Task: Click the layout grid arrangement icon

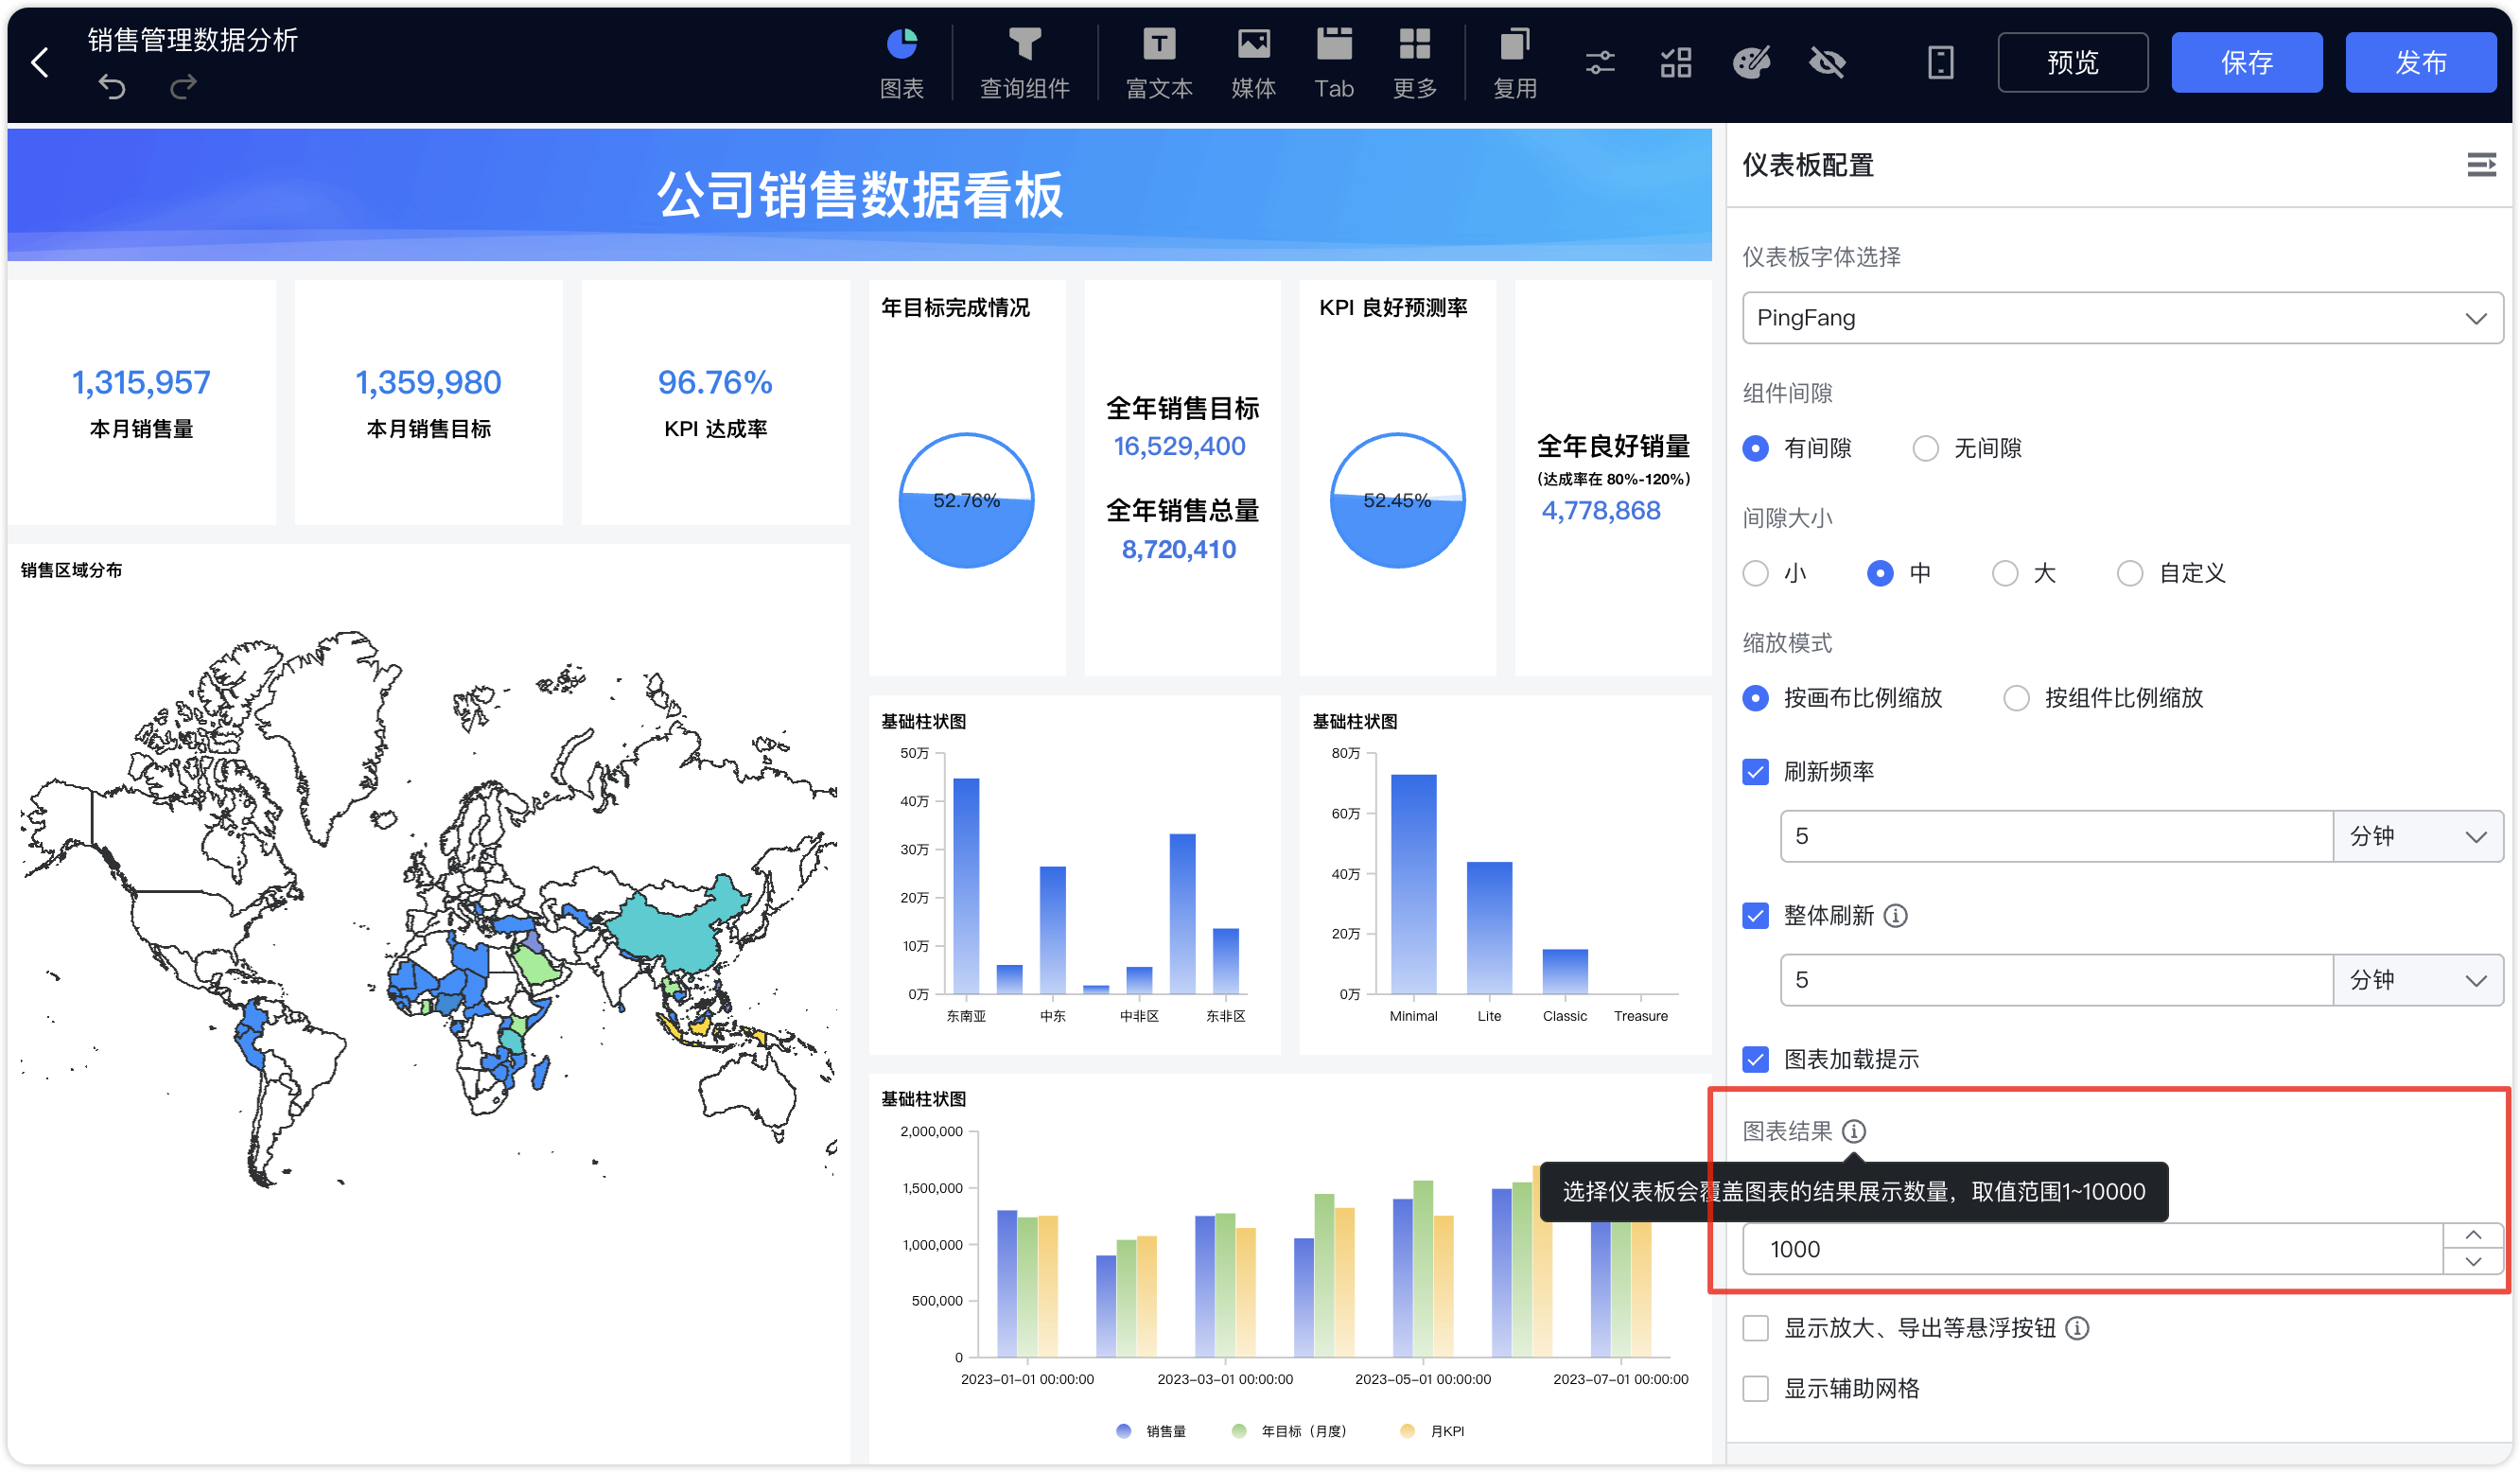Action: click(1676, 63)
